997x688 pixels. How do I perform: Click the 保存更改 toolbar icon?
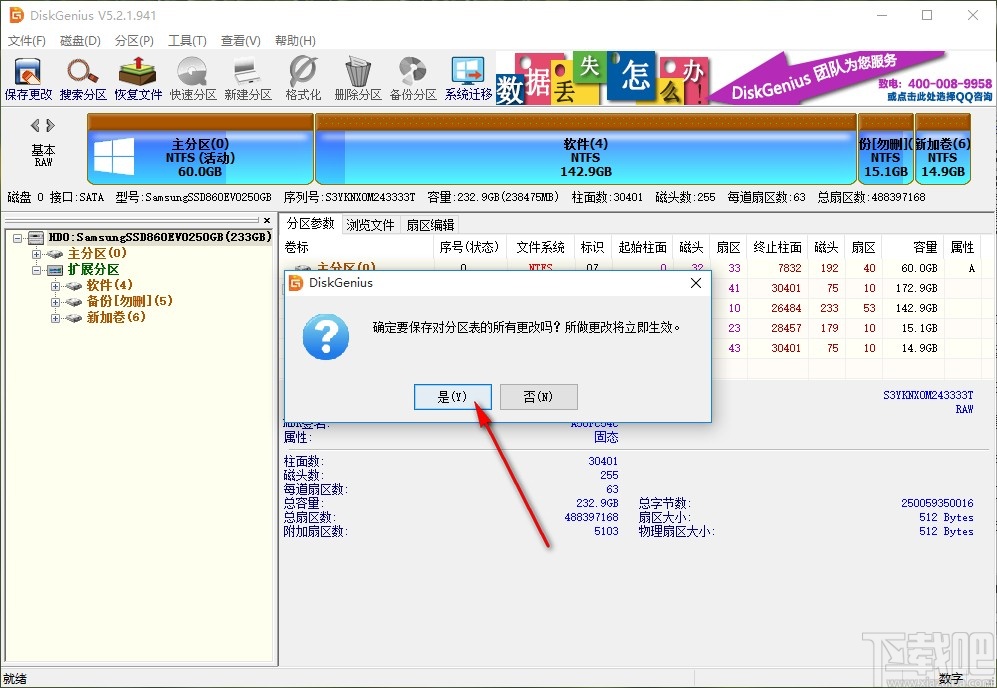(28, 79)
